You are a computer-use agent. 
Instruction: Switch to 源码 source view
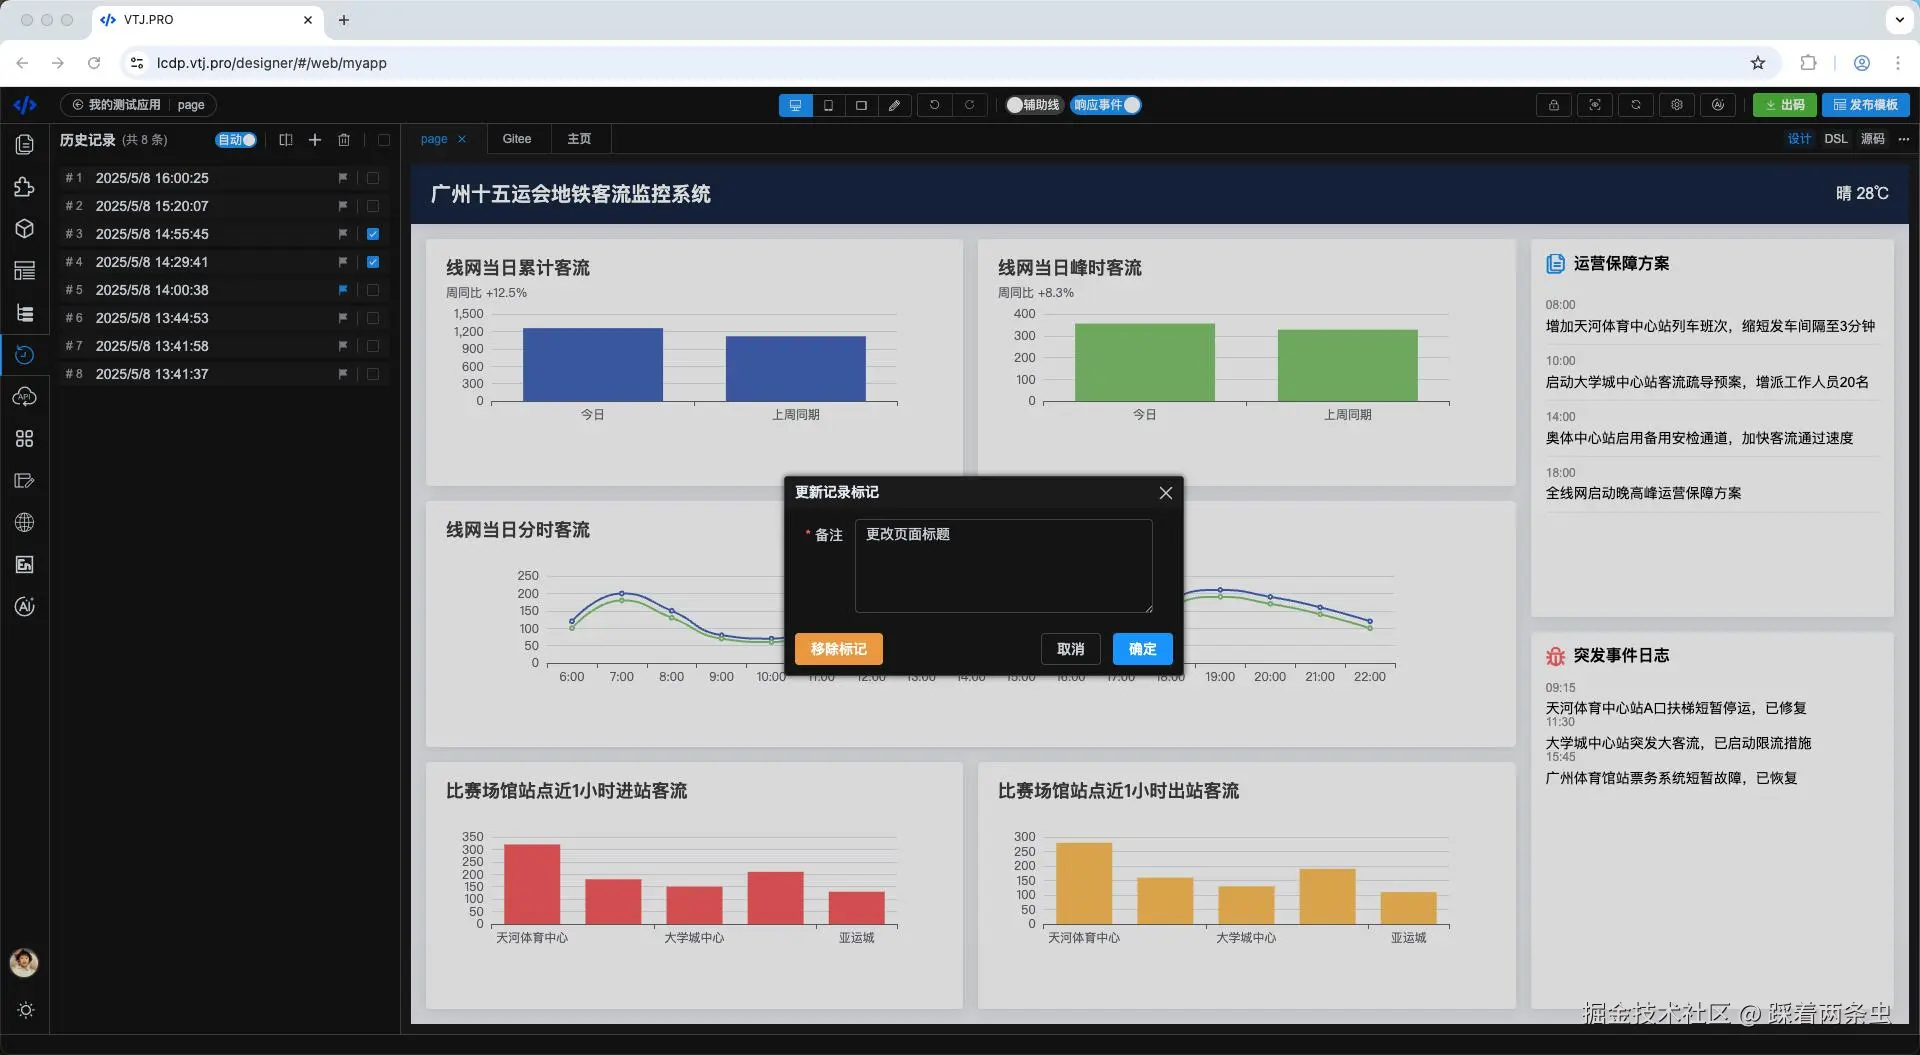pyautogui.click(x=1873, y=139)
